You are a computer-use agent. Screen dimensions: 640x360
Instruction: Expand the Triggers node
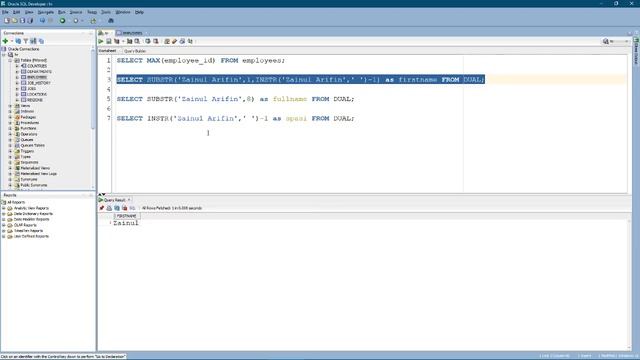11,151
